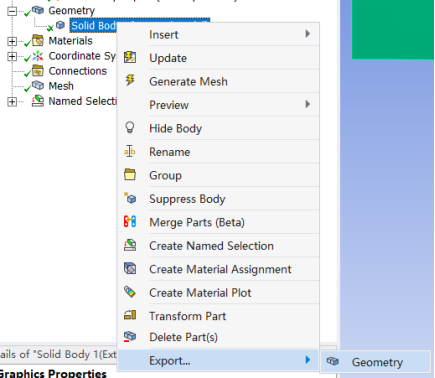Click the Geometry tree node icon
Image resolution: width=435 pixels, height=378 pixels.
point(38,10)
